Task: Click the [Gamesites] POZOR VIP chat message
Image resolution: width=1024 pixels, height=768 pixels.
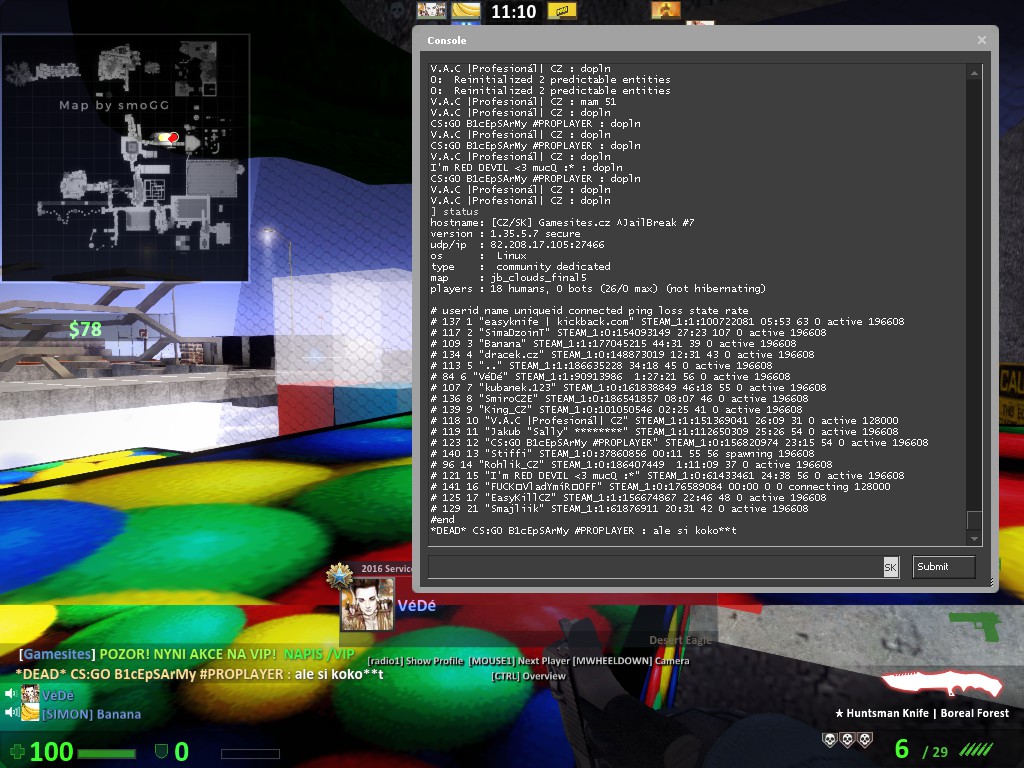Action: [x=187, y=654]
